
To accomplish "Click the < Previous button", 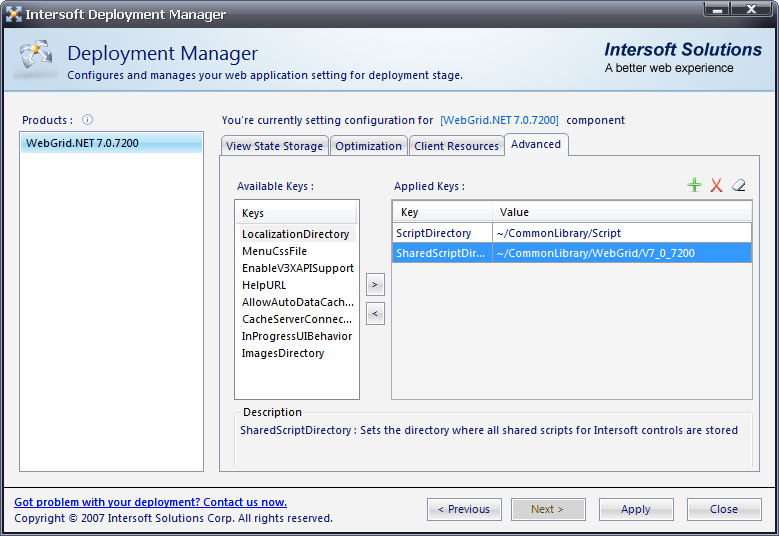I will coord(464,509).
